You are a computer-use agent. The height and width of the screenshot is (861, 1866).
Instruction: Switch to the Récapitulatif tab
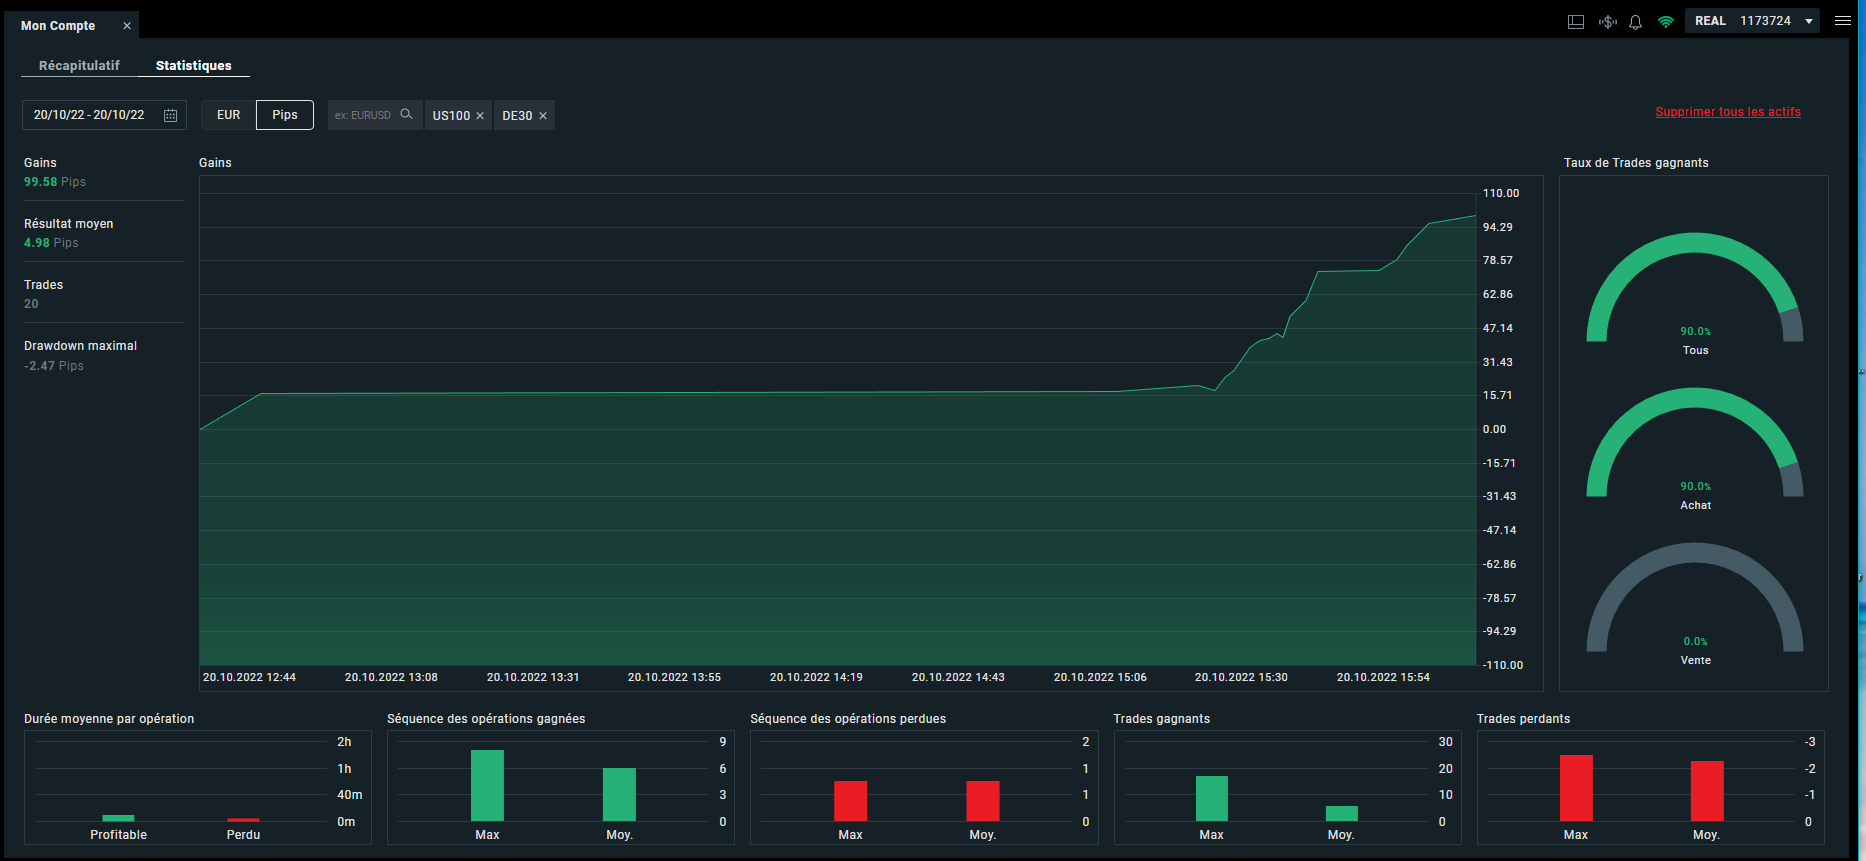(79, 65)
